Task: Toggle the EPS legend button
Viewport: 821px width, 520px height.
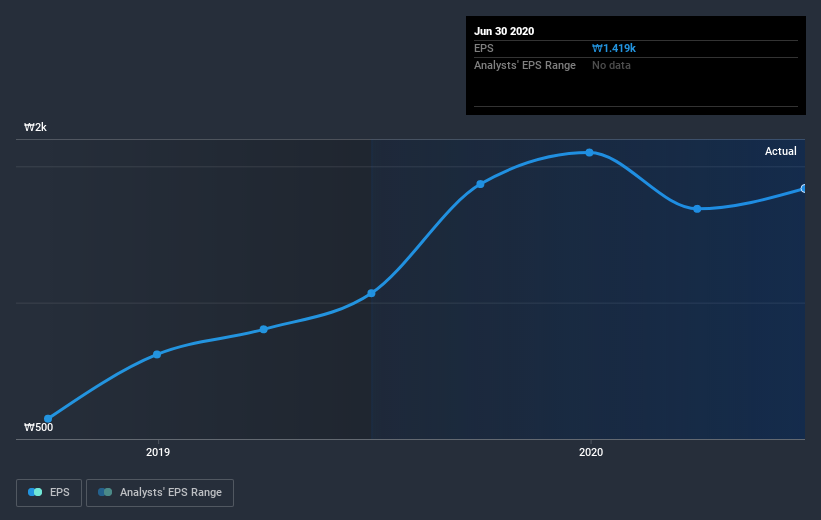Action: (x=49, y=492)
